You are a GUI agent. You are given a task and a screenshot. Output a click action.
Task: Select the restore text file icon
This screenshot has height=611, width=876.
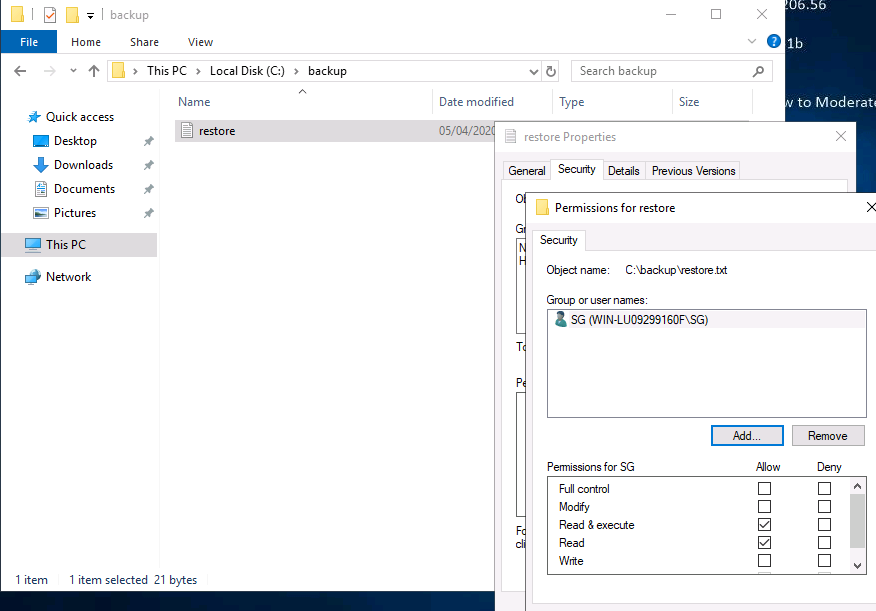187,131
